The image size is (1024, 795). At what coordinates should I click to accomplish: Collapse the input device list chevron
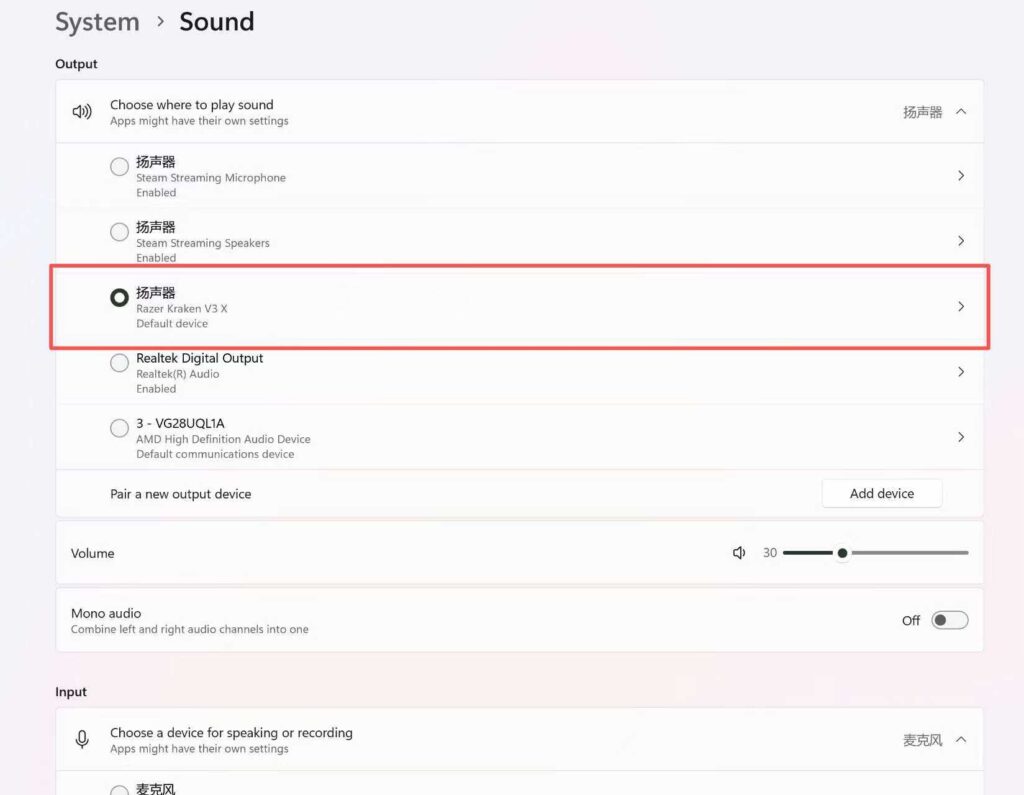(x=961, y=740)
